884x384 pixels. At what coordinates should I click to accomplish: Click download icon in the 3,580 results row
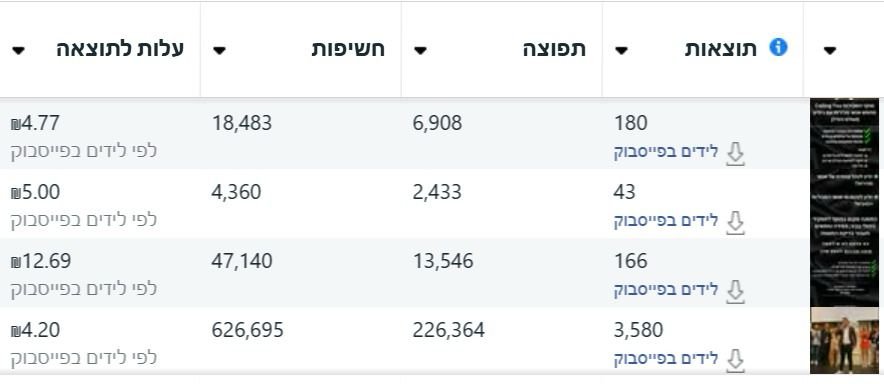(x=735, y=361)
